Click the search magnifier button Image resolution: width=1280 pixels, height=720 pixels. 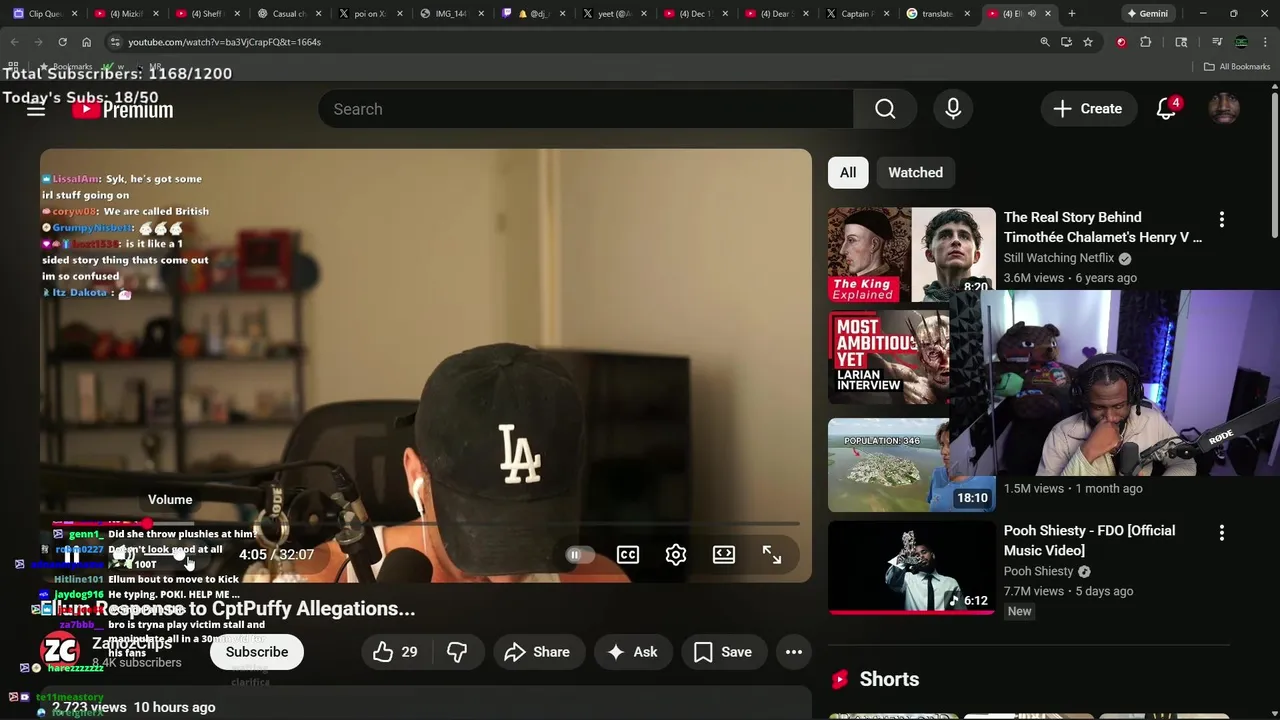coord(885,109)
